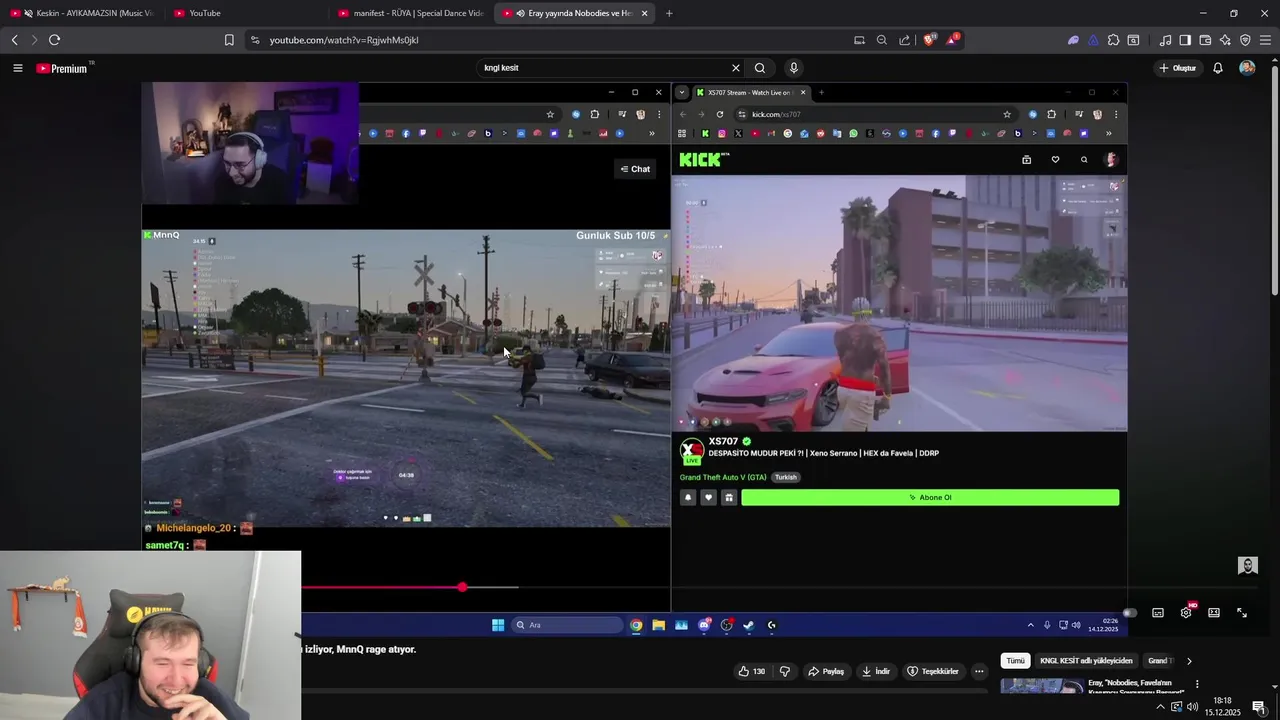Start voice search with the microphone
The image size is (1280, 720).
794,68
